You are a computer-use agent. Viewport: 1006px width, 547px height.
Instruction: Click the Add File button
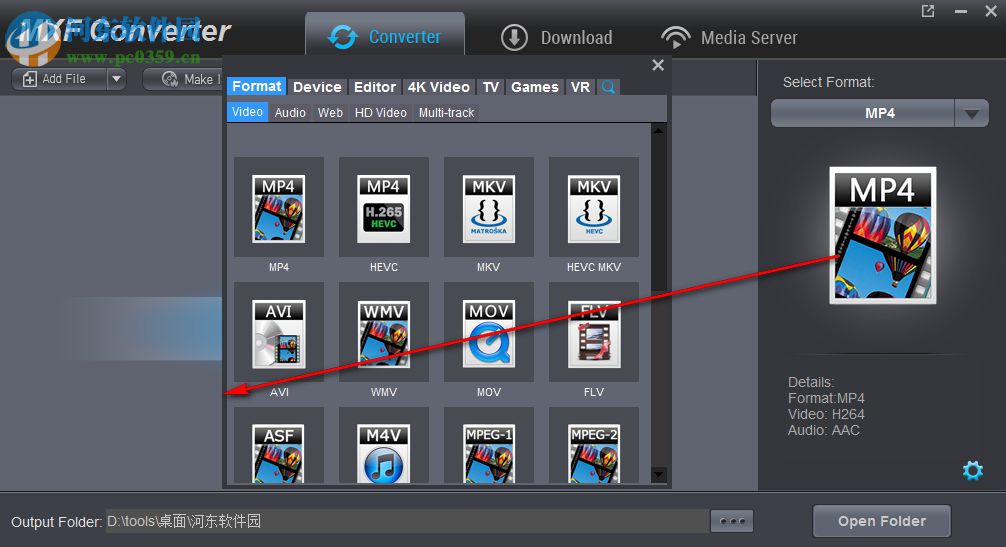(x=59, y=79)
